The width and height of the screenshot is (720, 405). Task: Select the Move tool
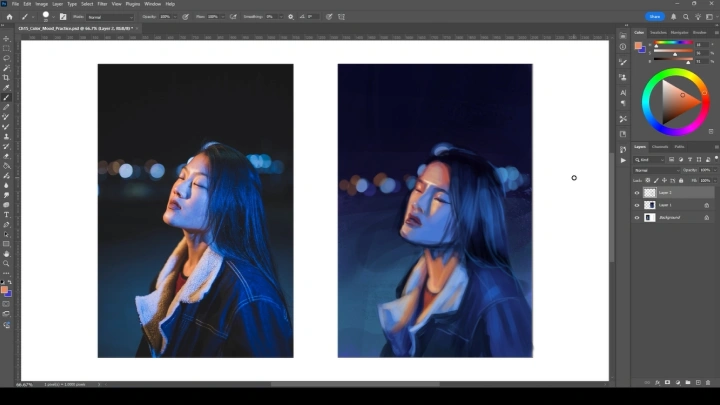(6, 39)
